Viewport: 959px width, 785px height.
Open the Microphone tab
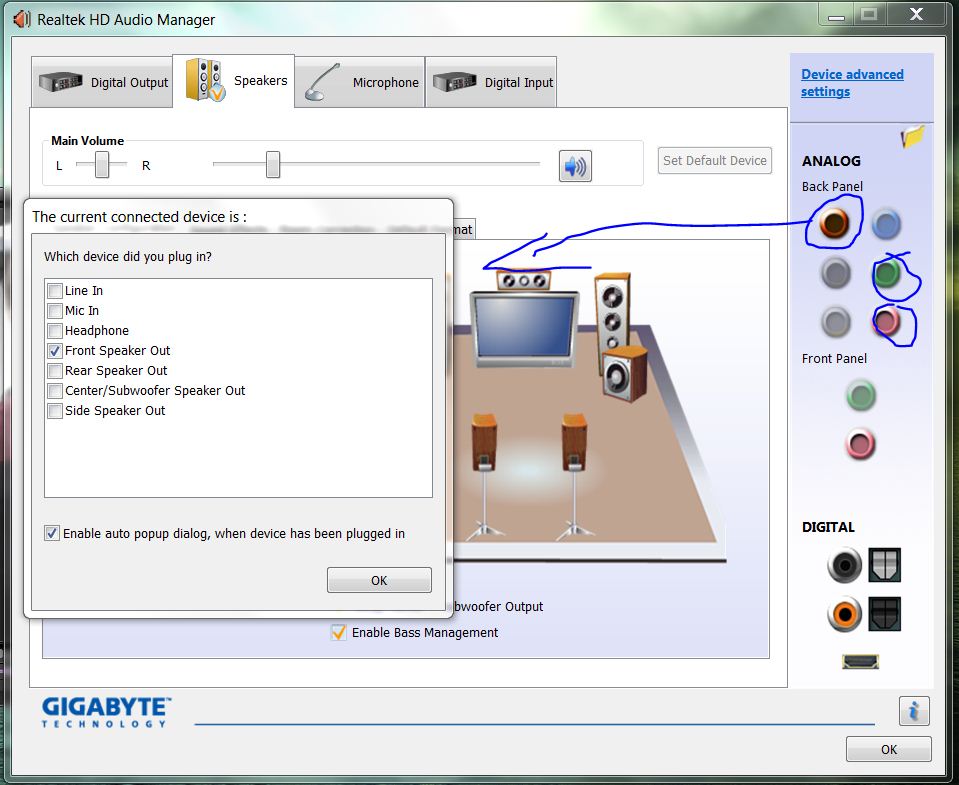coord(360,82)
